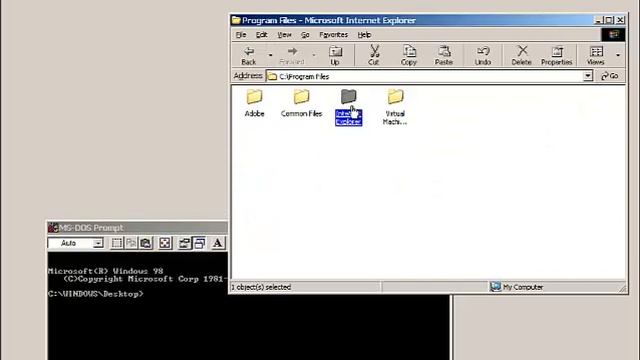Click the Views toolbar button
Screen dimensions: 640x360
pyautogui.click(x=596, y=56)
